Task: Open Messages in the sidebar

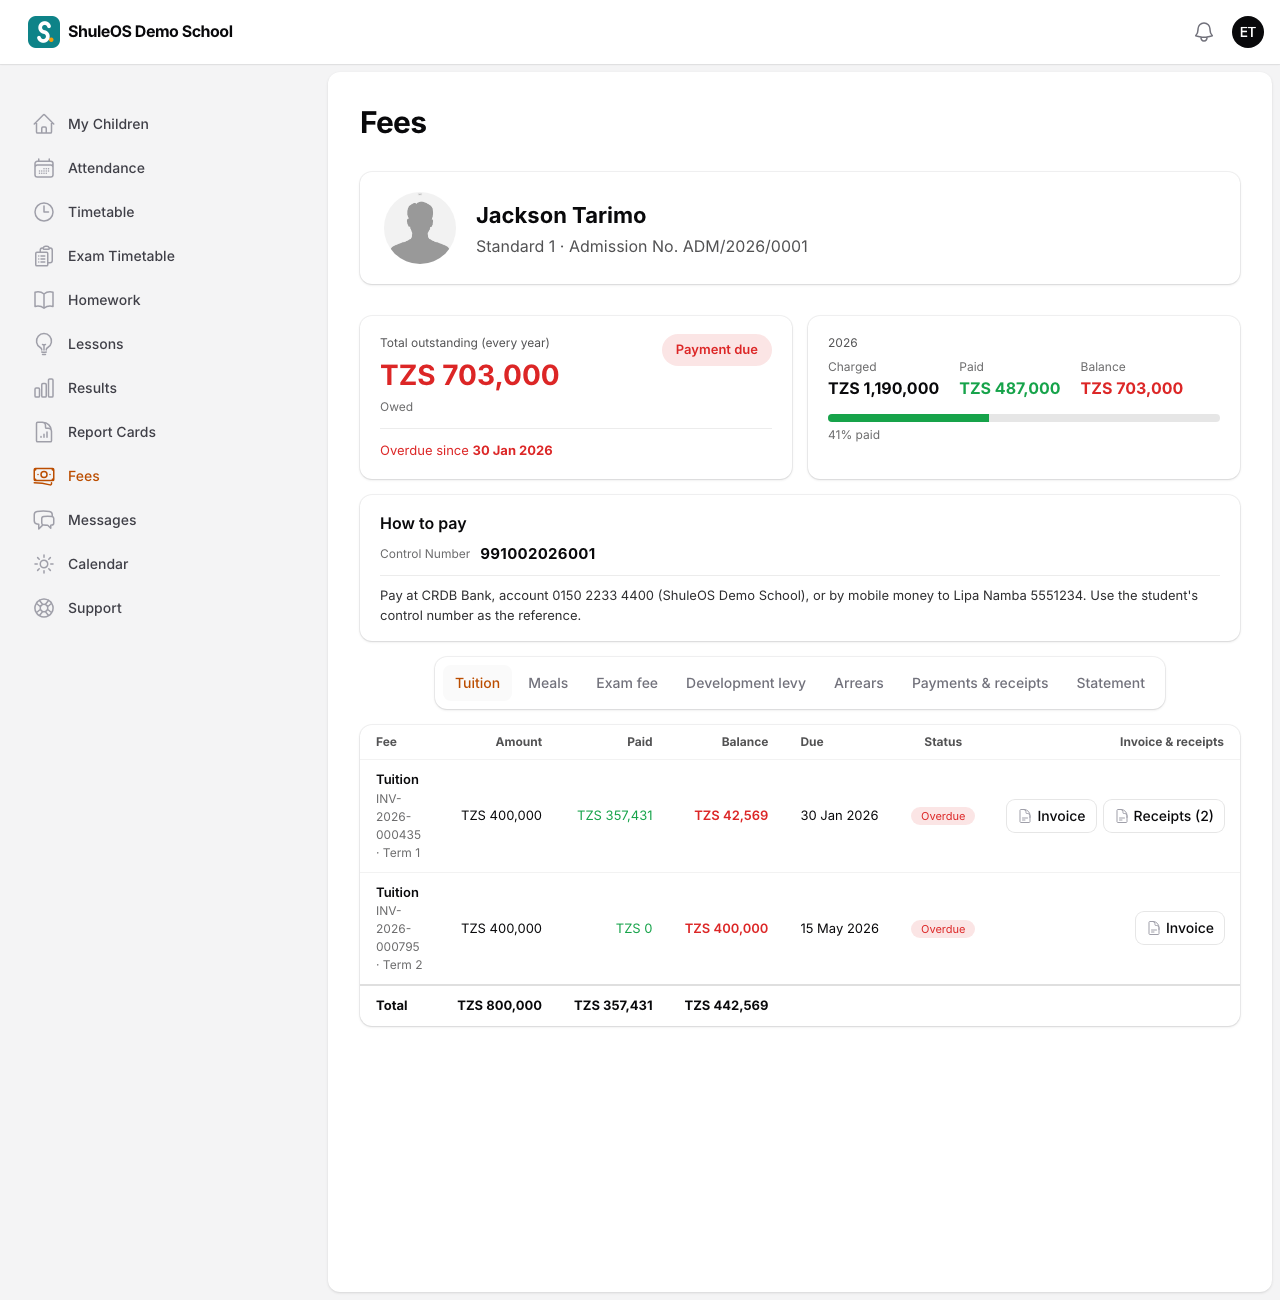Action: click(x=102, y=520)
